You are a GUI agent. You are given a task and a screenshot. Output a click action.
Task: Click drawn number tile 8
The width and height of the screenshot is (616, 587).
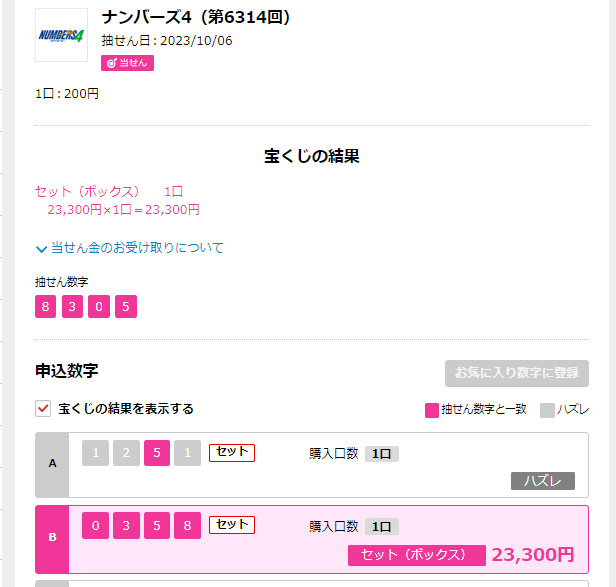pos(46,306)
